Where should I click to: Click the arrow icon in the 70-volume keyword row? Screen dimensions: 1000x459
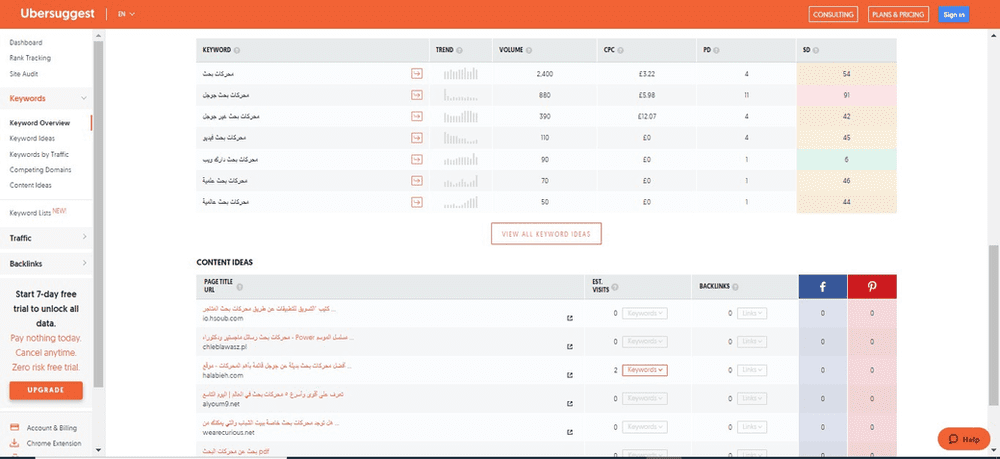416,181
